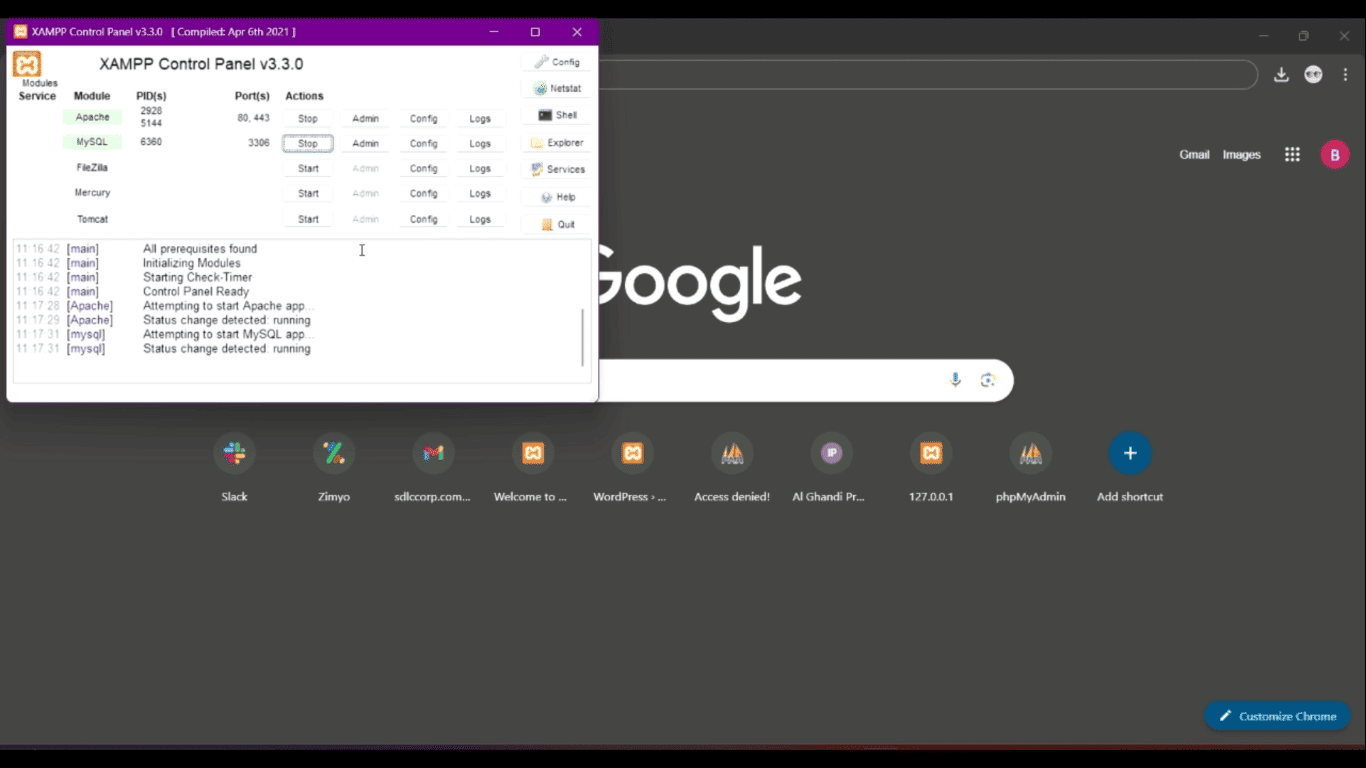The image size is (1366, 768).
Task: Click the XAMPP log scrollbar
Action: tap(583, 338)
